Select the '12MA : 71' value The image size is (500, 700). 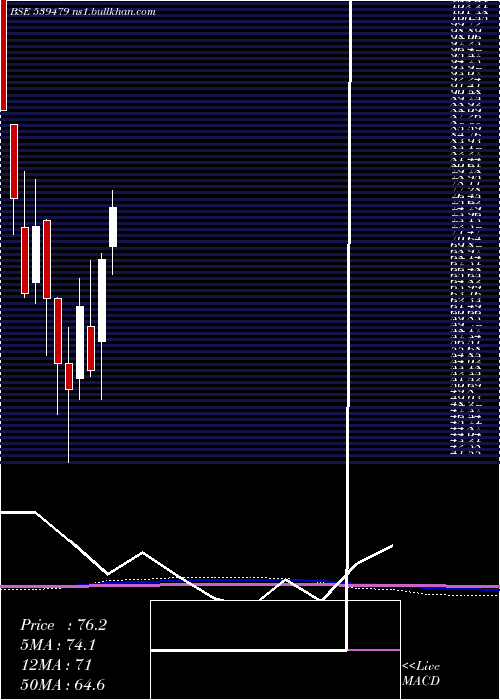pyautogui.click(x=56, y=665)
